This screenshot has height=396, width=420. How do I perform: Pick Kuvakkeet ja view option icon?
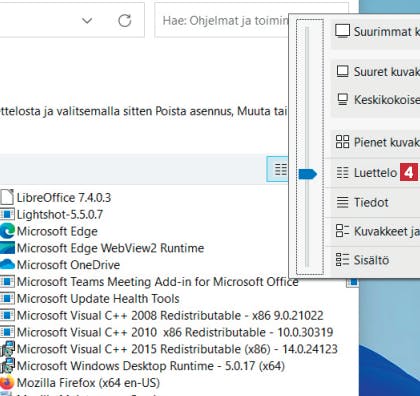[x=342, y=231]
